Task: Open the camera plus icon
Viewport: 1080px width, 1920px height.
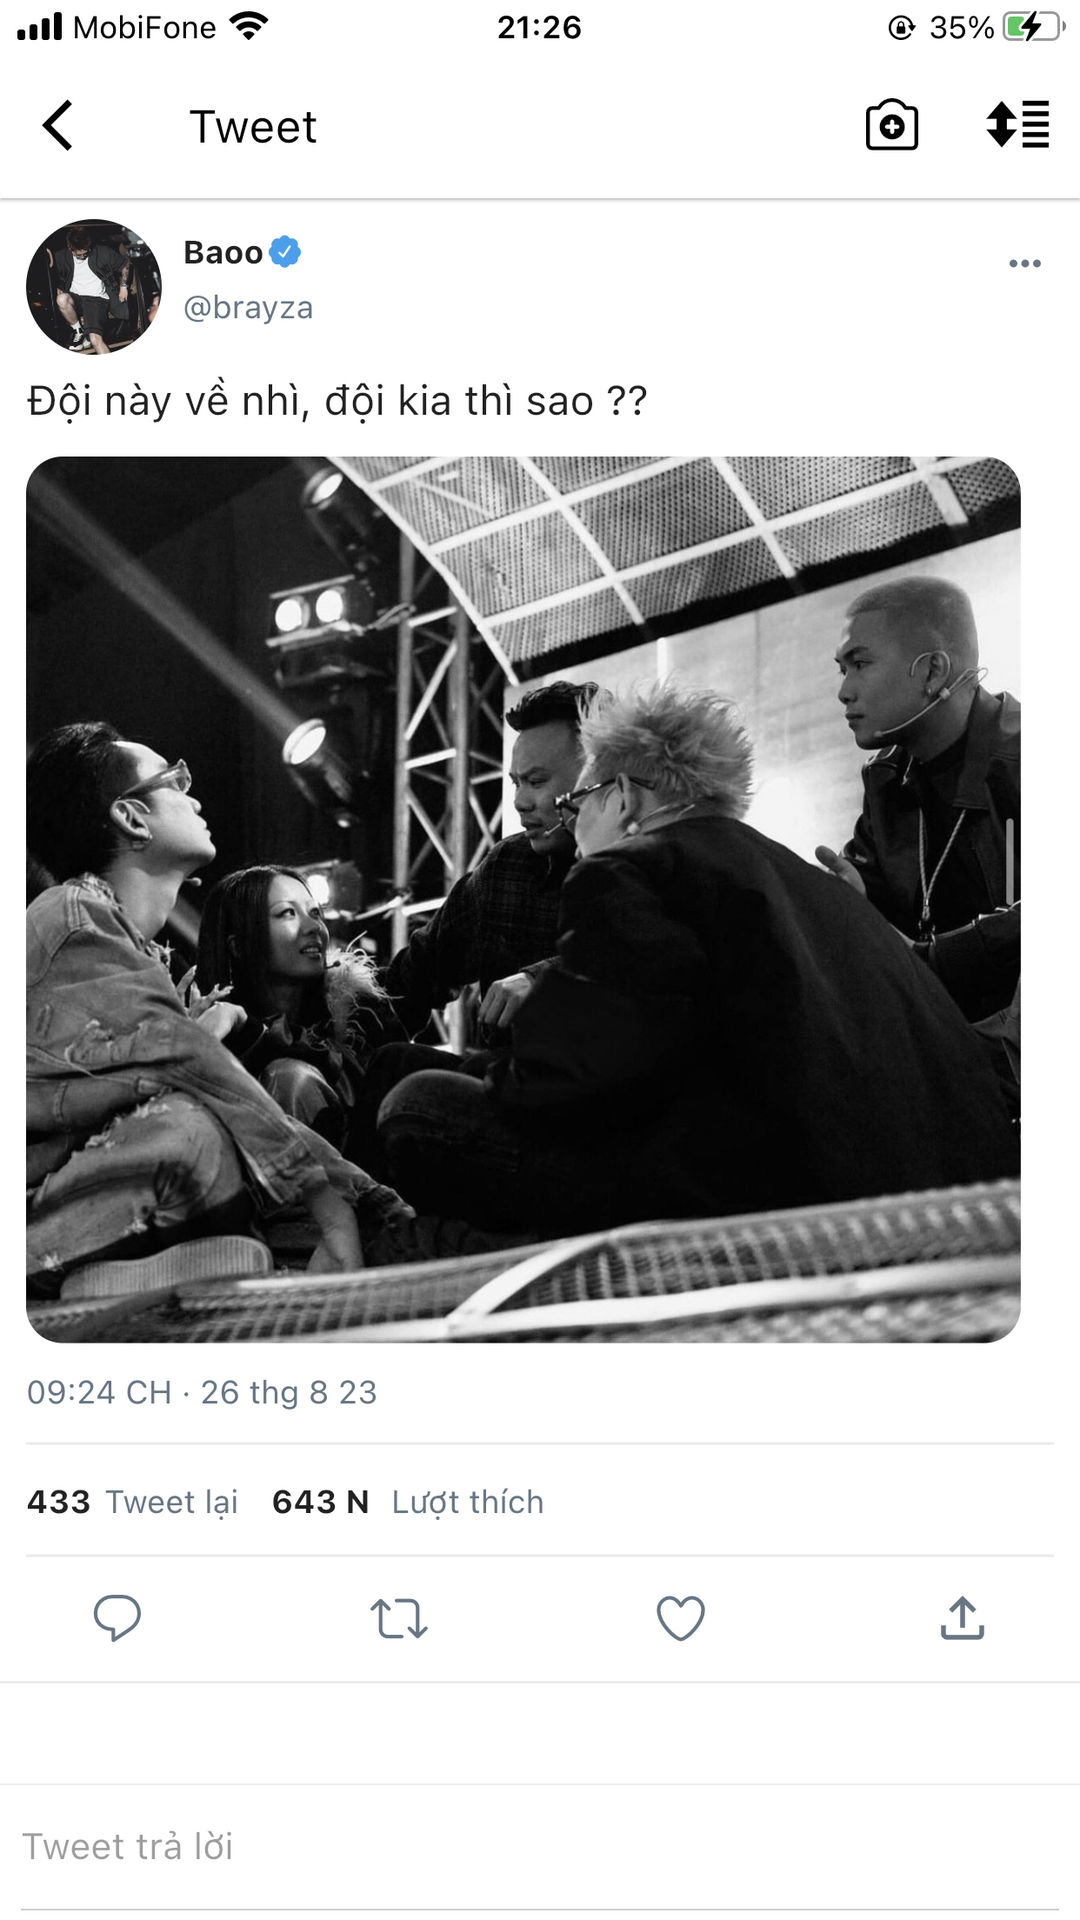Action: (x=892, y=126)
